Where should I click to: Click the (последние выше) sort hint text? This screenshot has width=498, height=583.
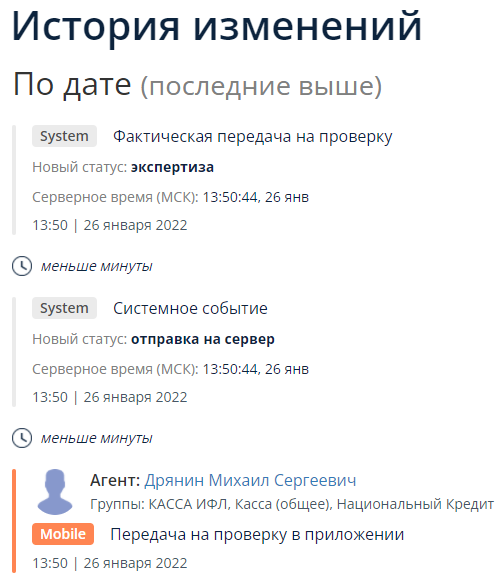pyautogui.click(x=261, y=86)
